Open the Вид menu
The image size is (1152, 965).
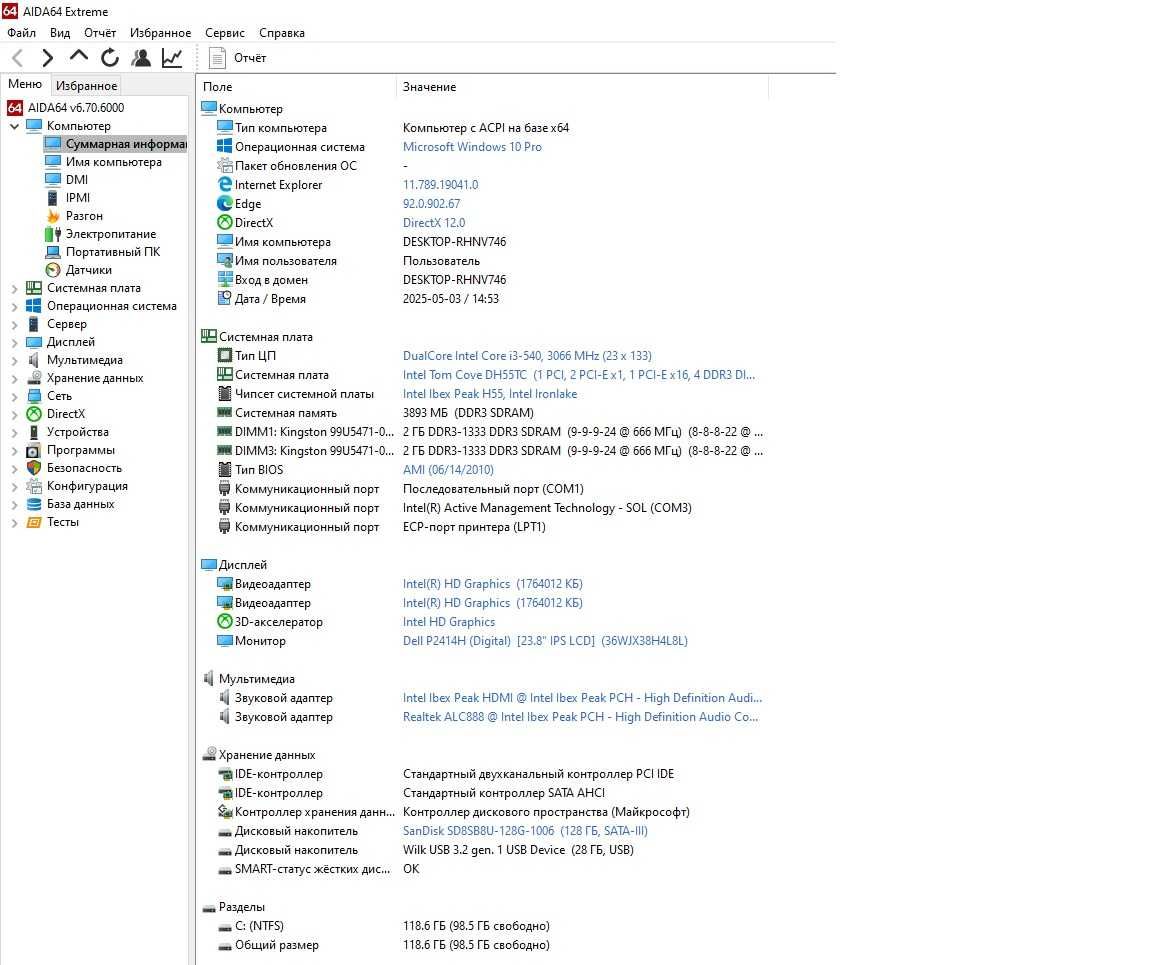tap(60, 32)
